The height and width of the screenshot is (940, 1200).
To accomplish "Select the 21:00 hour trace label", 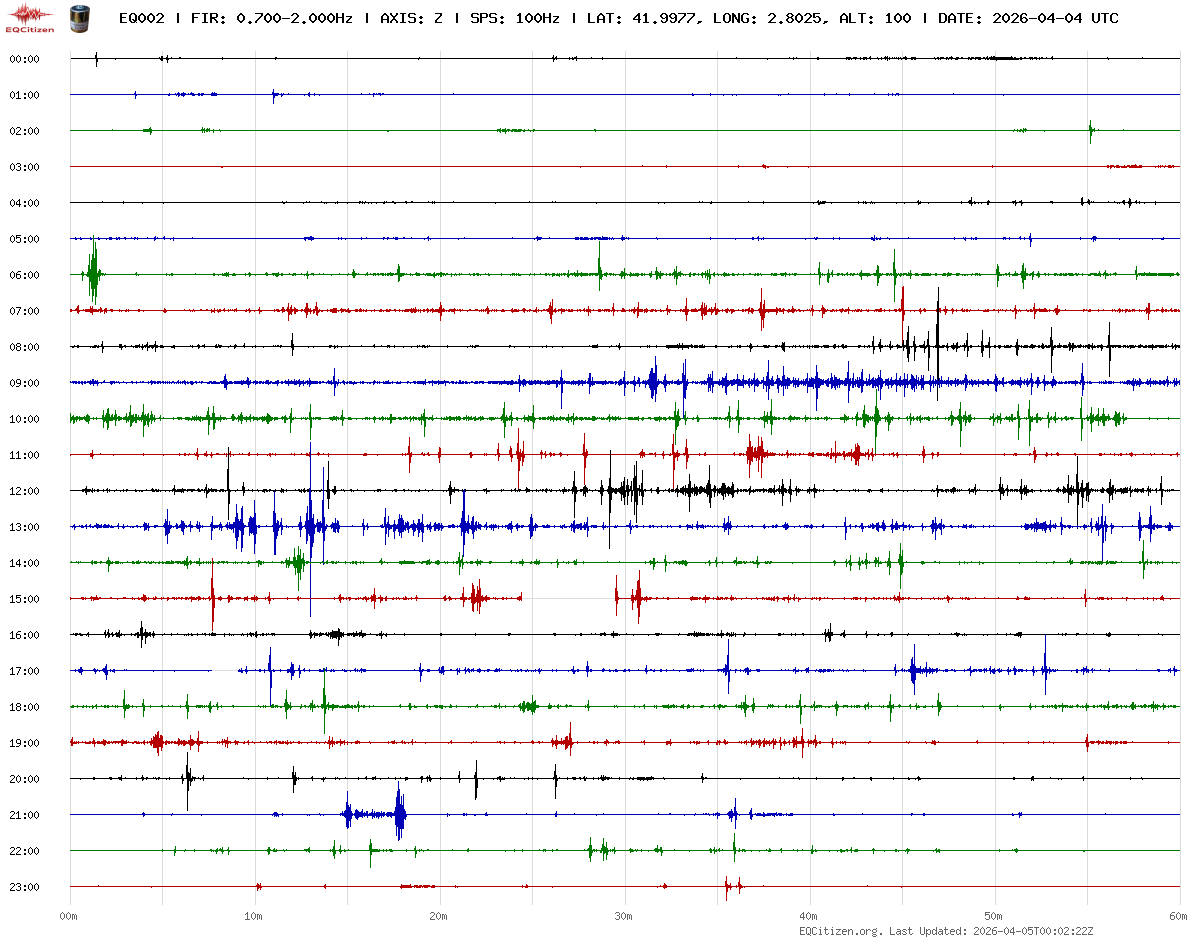I will pyautogui.click(x=24, y=815).
